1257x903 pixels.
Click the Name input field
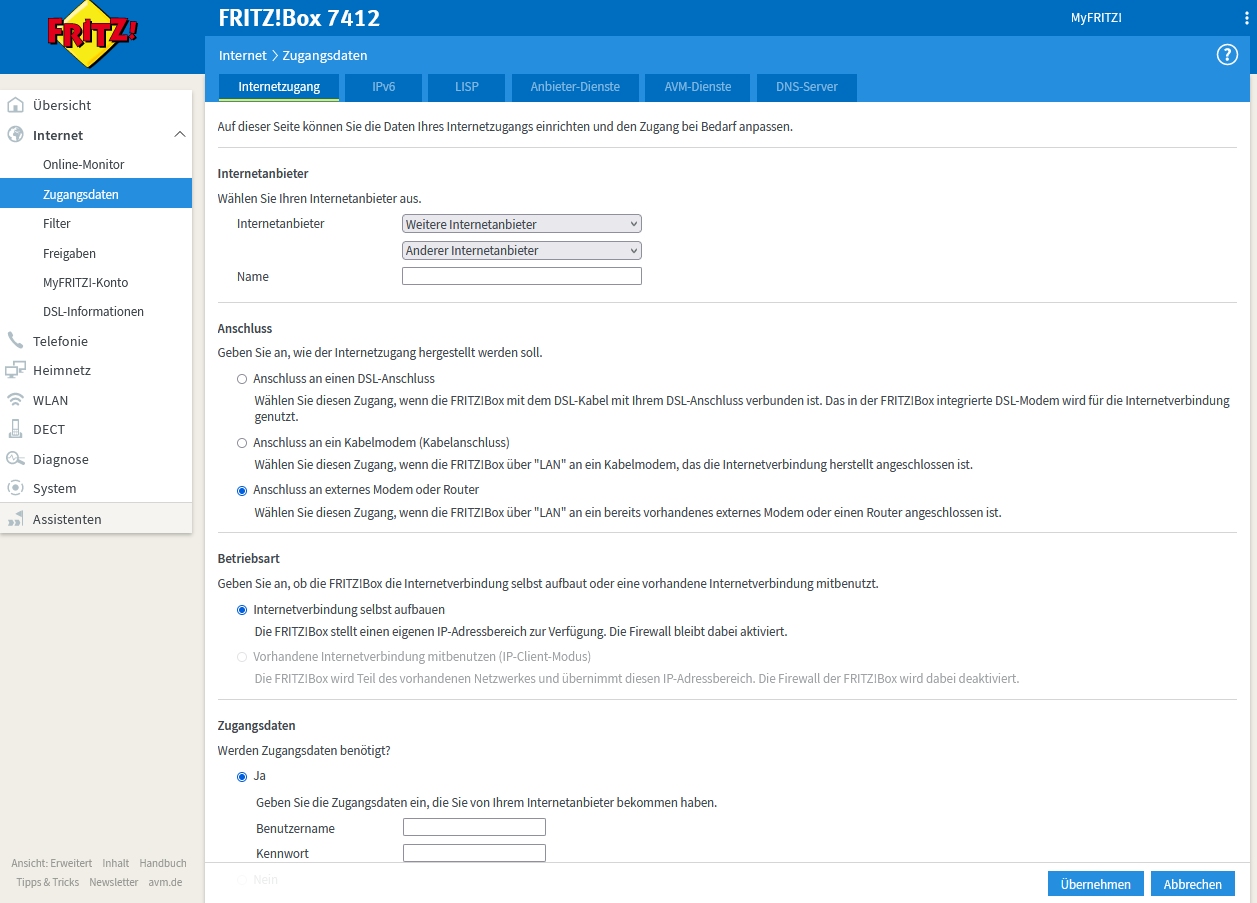coord(521,276)
